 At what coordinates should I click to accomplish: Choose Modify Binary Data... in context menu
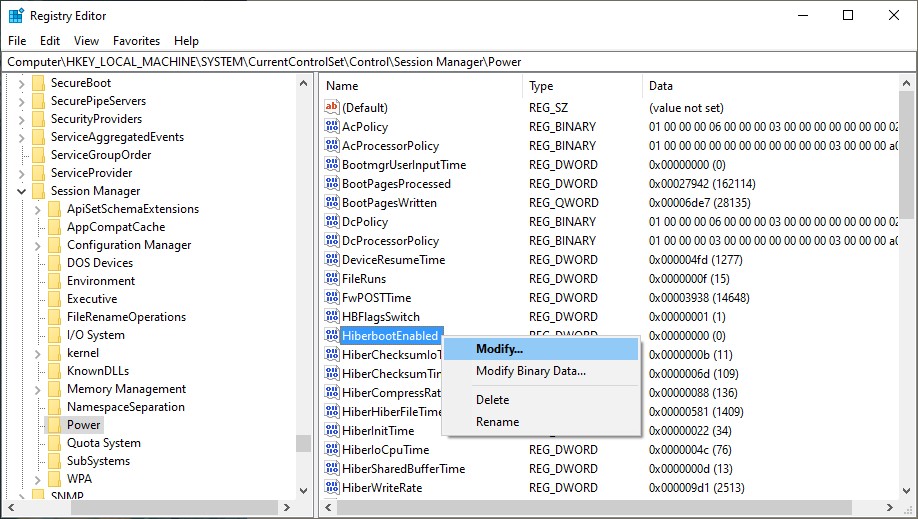click(x=541, y=371)
